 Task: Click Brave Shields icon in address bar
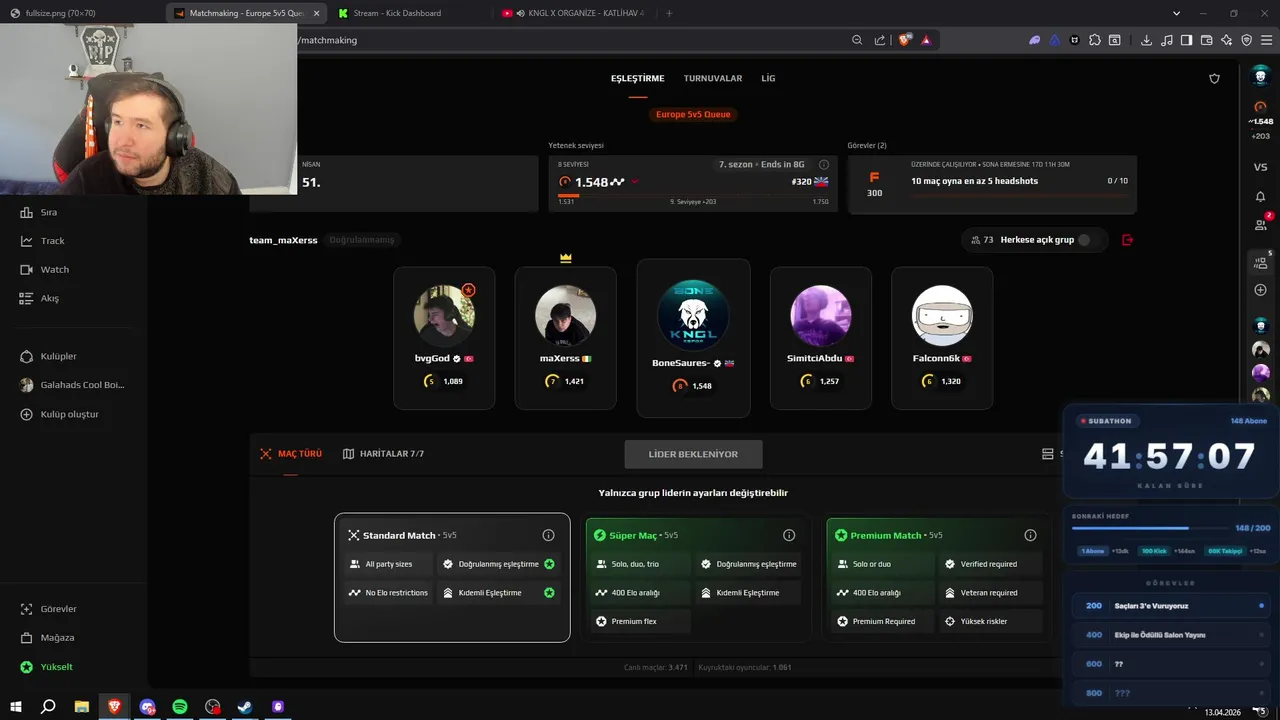[905, 40]
